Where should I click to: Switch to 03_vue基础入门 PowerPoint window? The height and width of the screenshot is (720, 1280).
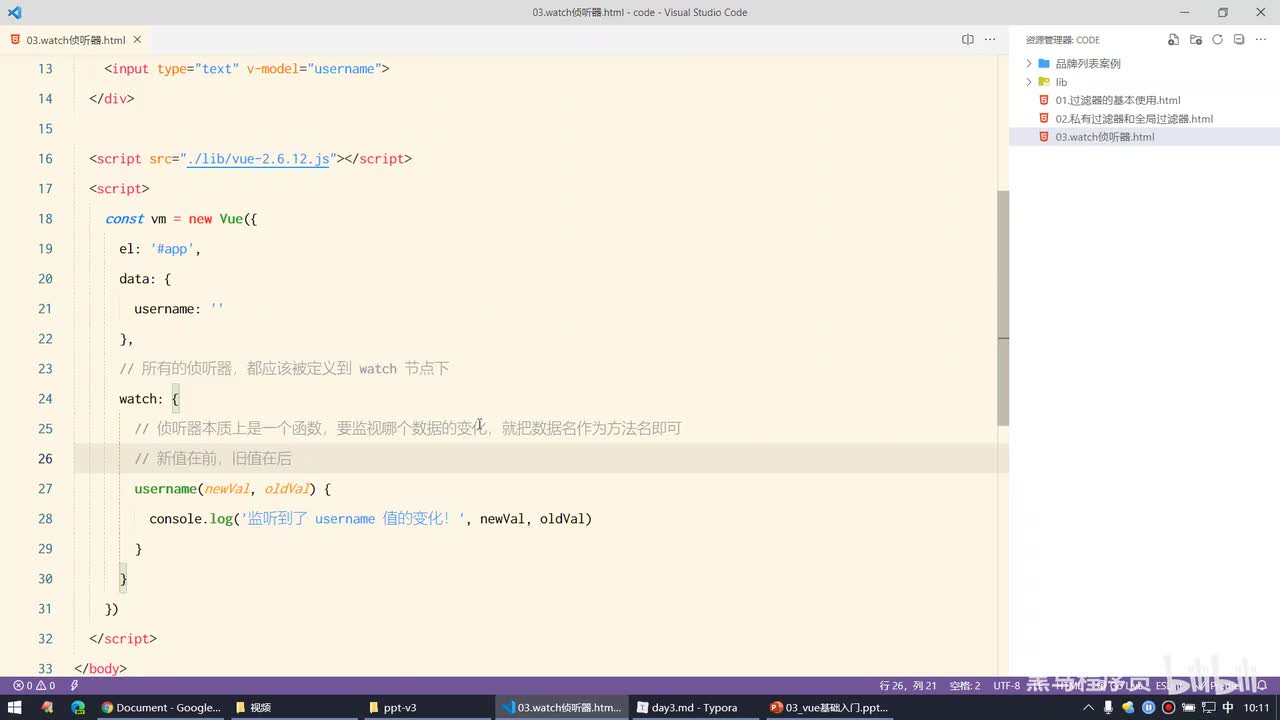pyautogui.click(x=830, y=707)
